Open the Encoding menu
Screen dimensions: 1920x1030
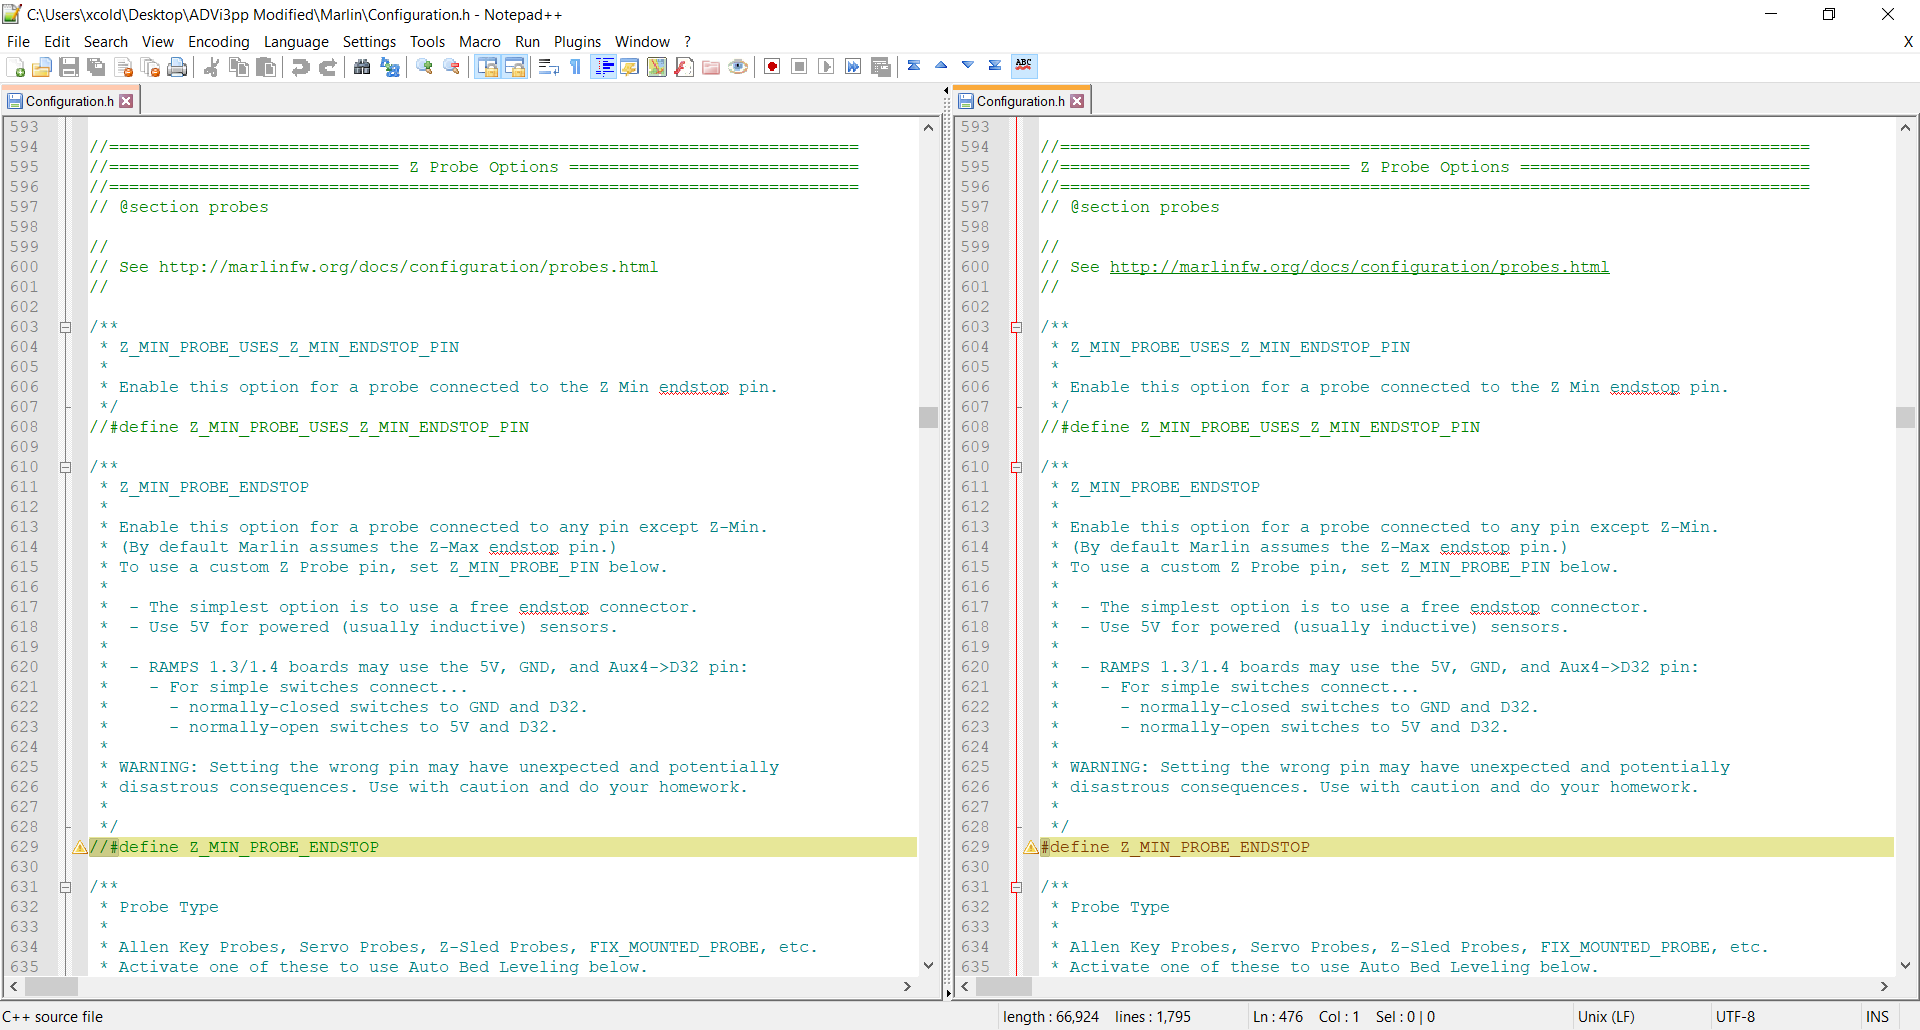click(x=219, y=41)
